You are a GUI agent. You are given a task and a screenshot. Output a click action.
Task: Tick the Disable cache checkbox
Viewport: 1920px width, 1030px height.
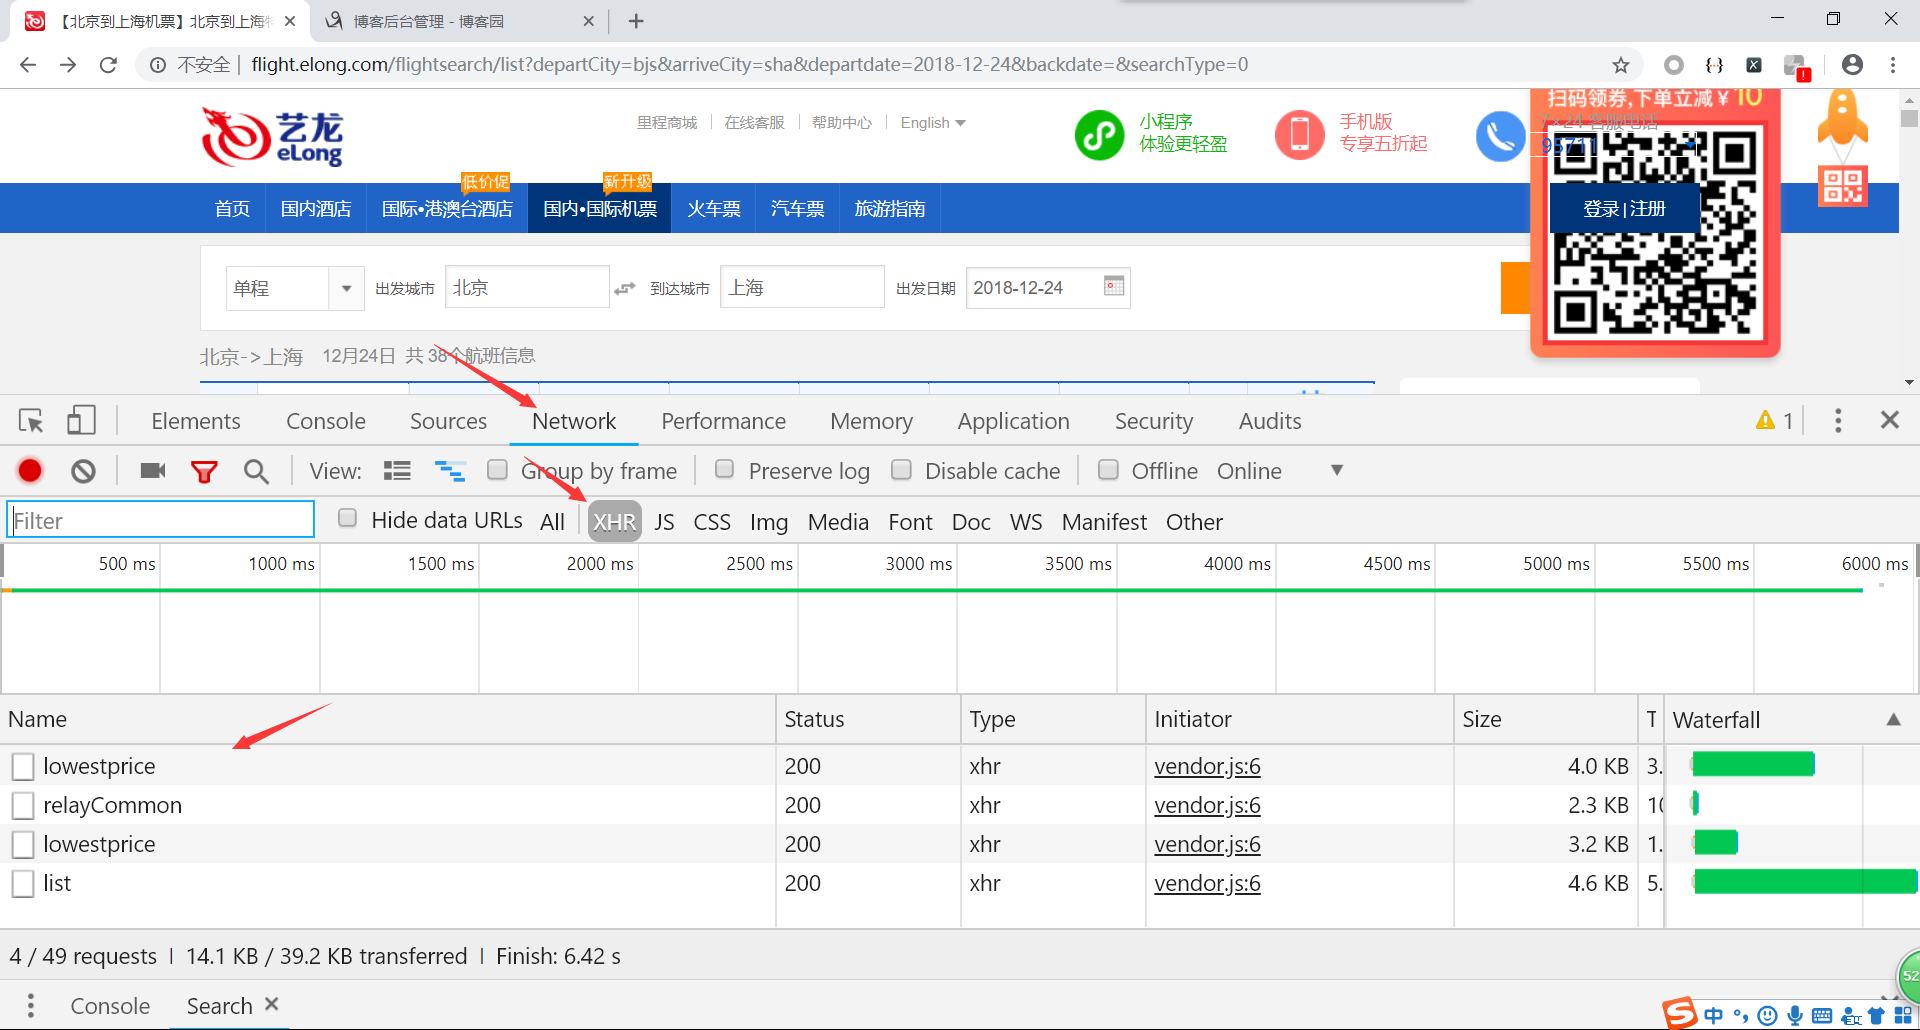point(901,470)
